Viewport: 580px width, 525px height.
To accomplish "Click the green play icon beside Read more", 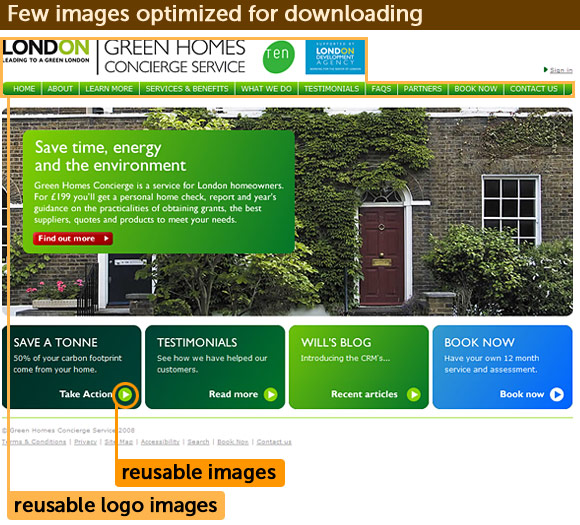I will pyautogui.click(x=270, y=394).
